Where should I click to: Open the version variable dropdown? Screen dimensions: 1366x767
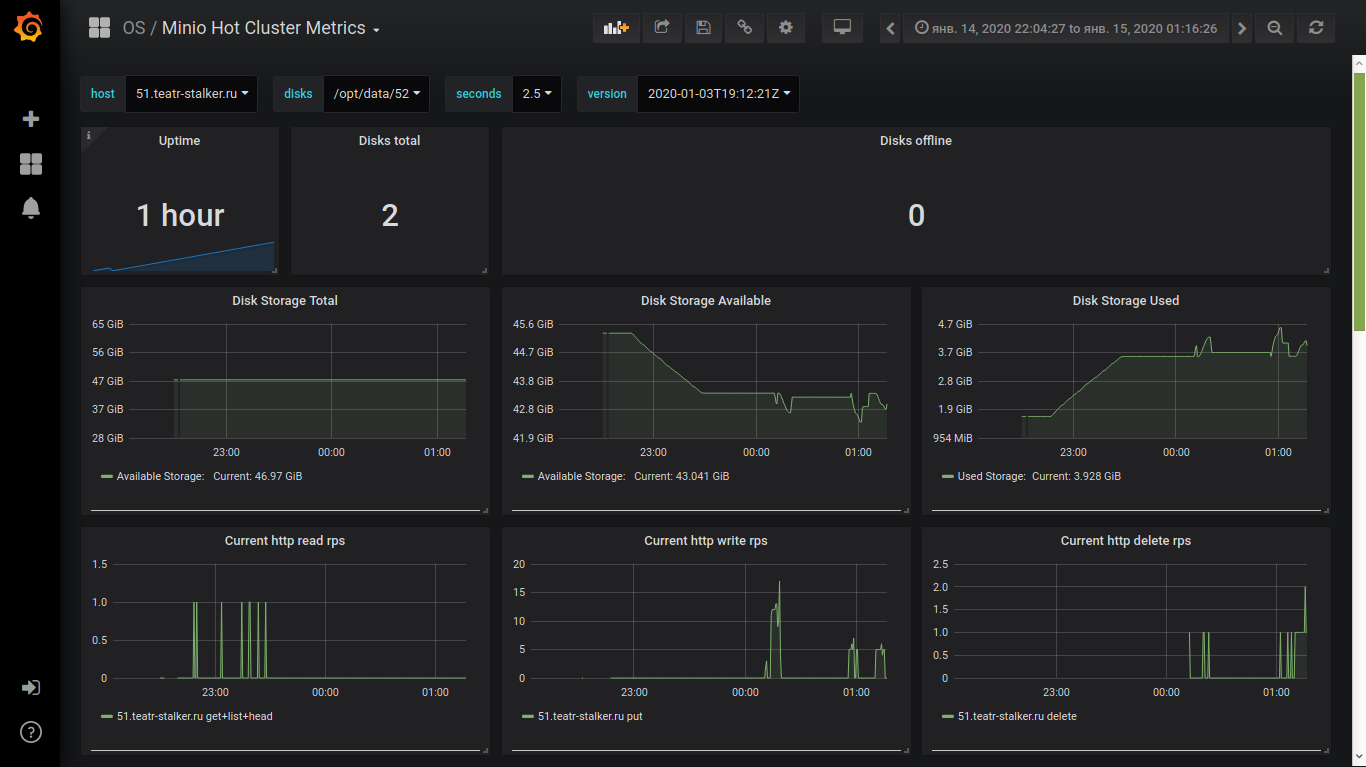[x=718, y=94]
